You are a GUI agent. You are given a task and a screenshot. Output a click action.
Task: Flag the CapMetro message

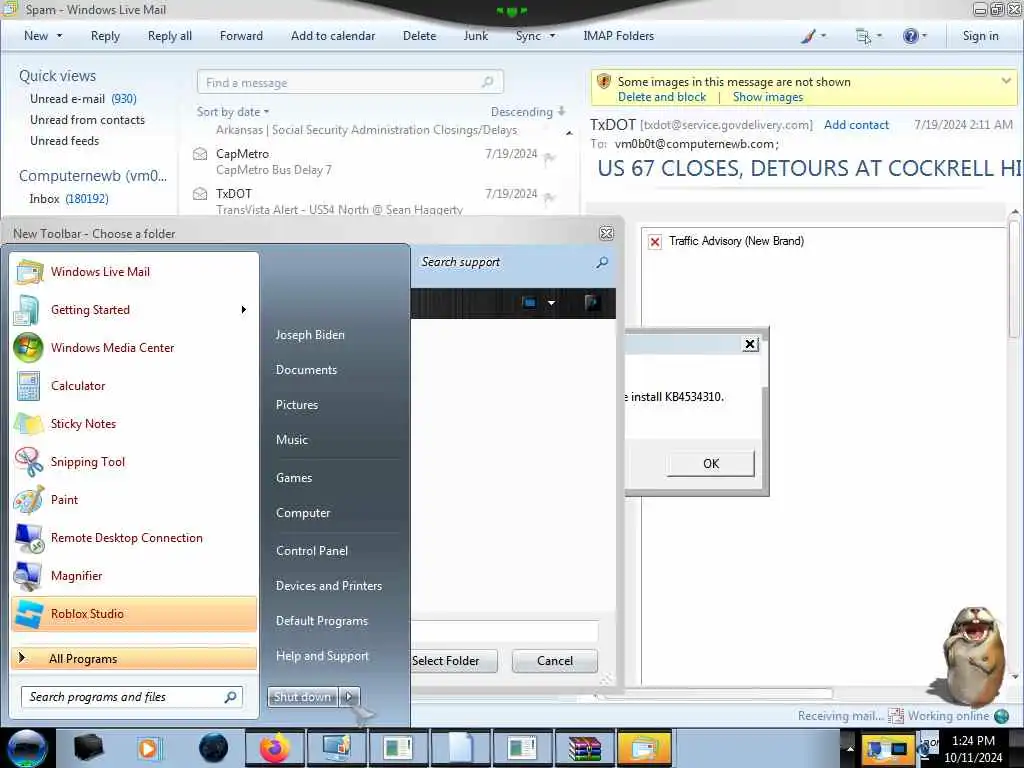coord(549,157)
